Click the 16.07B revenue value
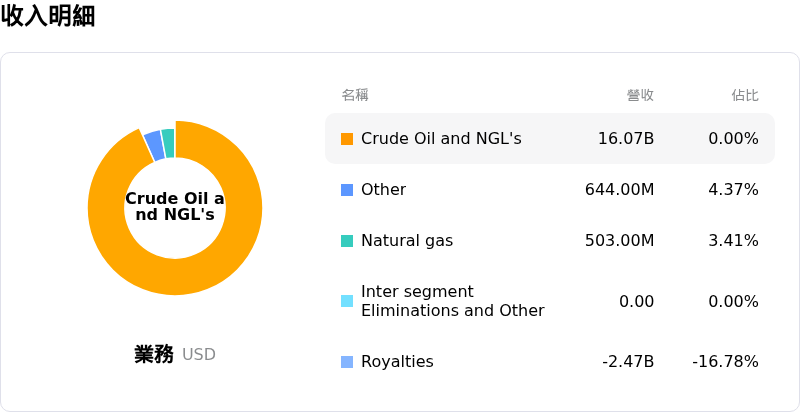The height and width of the screenshot is (412, 800). [x=626, y=139]
